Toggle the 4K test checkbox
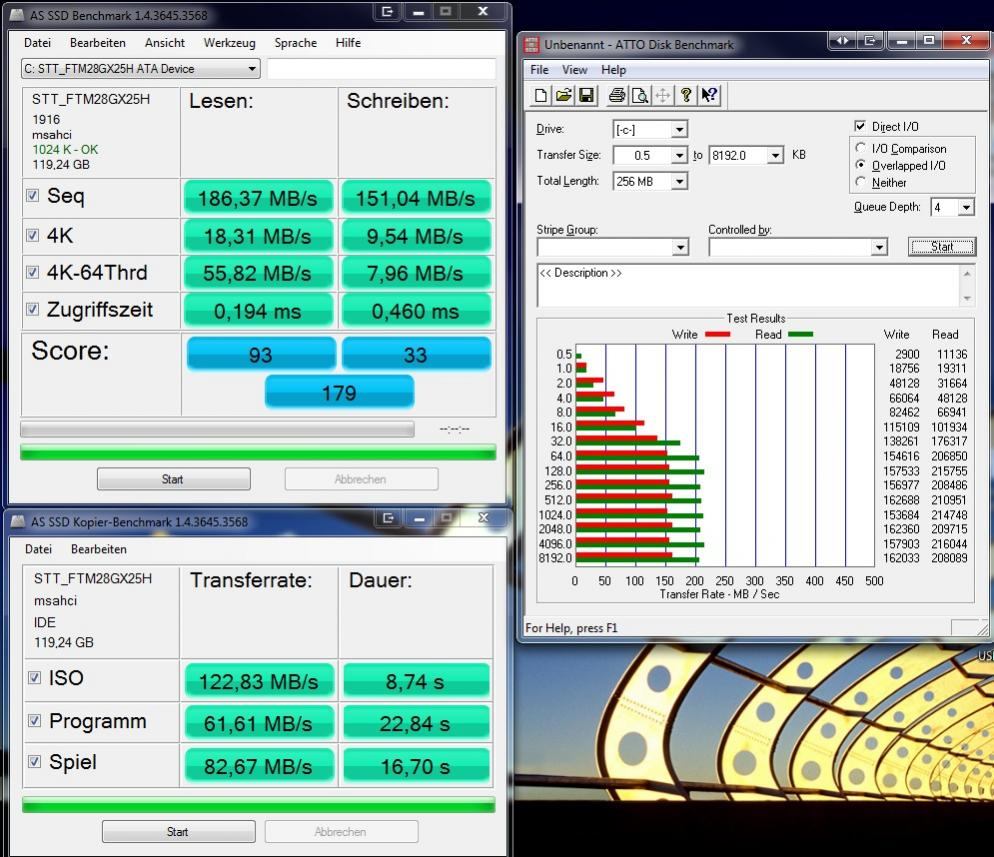 [32, 235]
